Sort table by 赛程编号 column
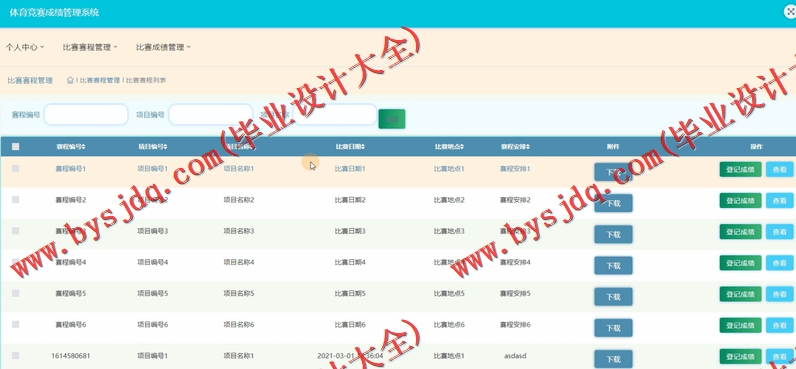The height and width of the screenshot is (369, 796). 71,147
